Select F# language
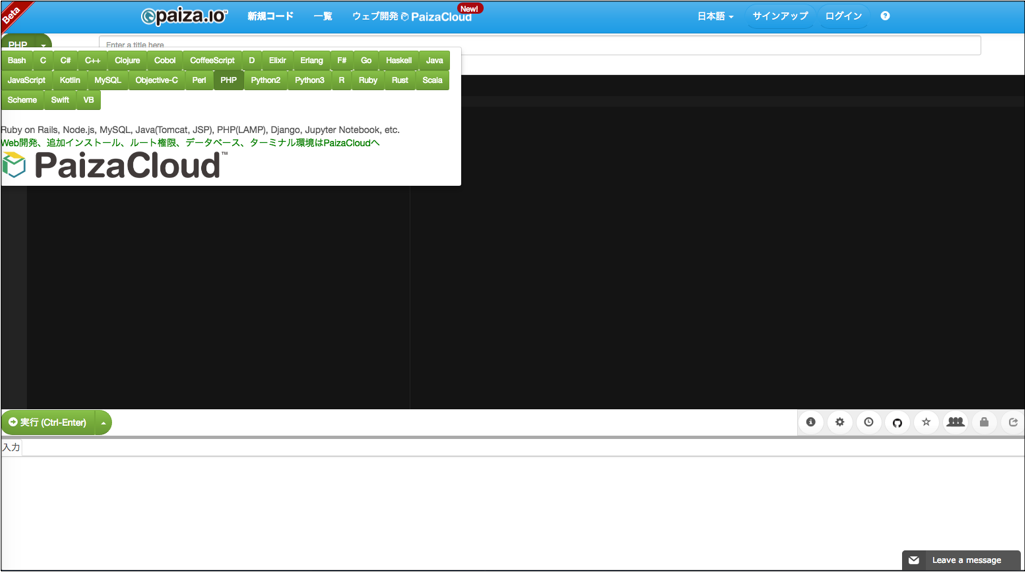Screen dimensions: 1025x572 (x=342, y=60)
